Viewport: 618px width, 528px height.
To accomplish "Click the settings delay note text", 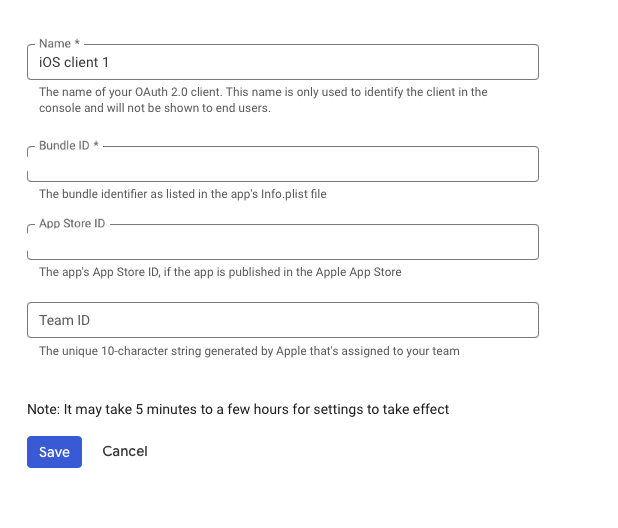I will 238,409.
